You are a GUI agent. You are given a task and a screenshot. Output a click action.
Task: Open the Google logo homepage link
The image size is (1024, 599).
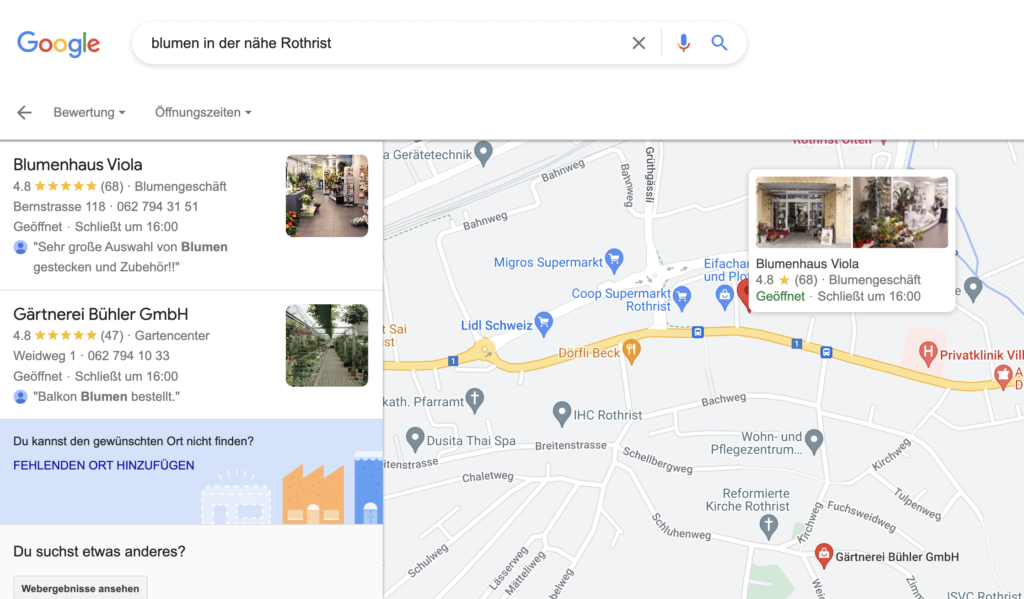59,43
